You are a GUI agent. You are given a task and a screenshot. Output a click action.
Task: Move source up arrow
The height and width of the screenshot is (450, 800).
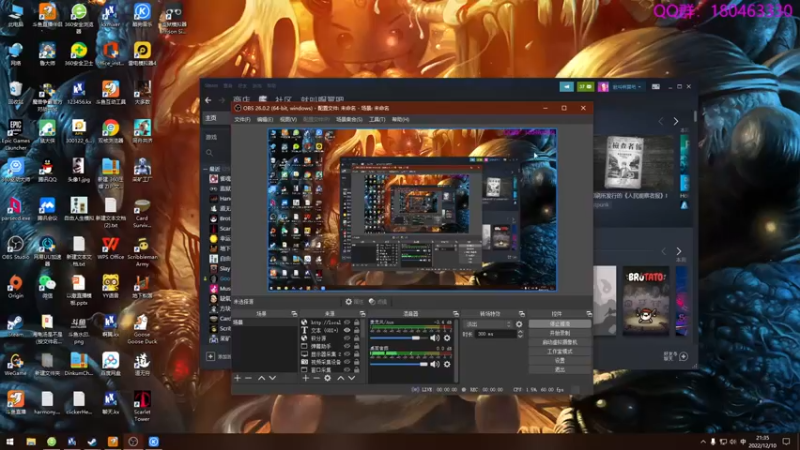point(340,378)
